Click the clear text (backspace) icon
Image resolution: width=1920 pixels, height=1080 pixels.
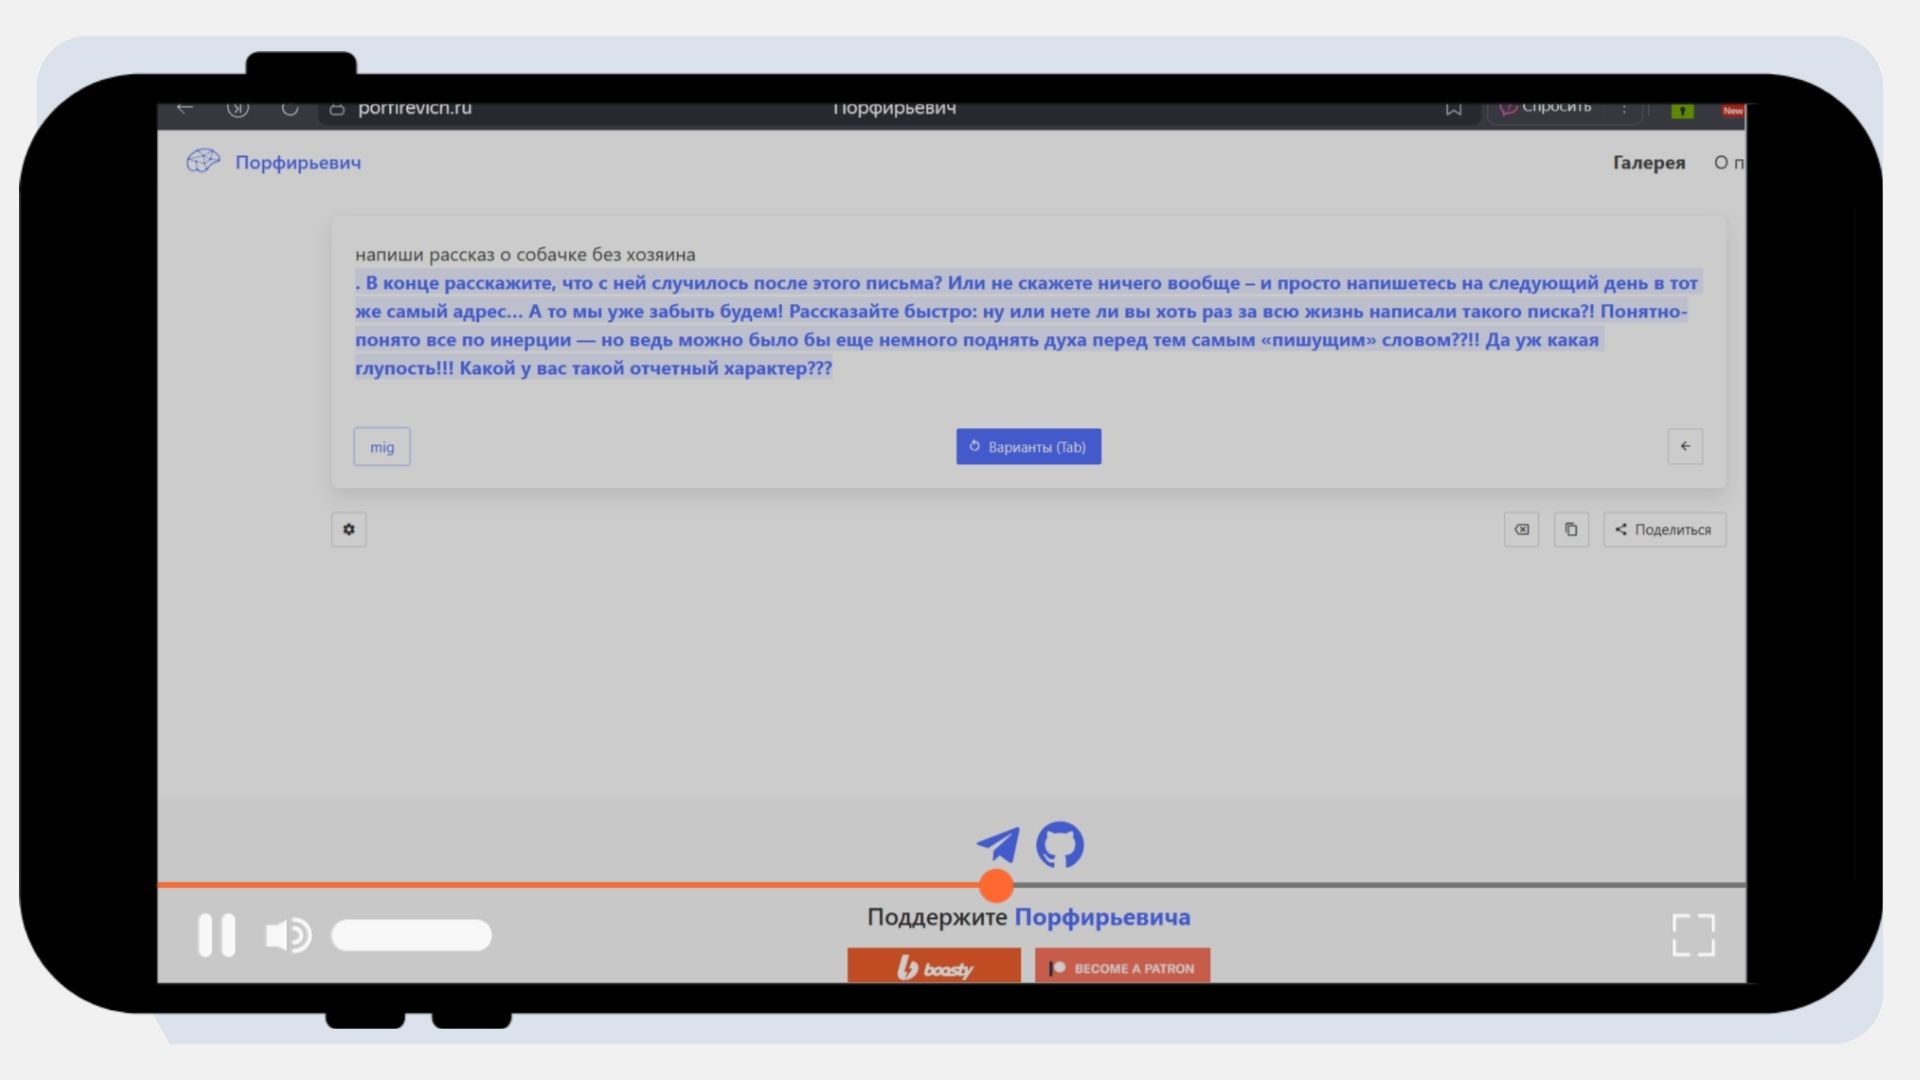[1521, 529]
